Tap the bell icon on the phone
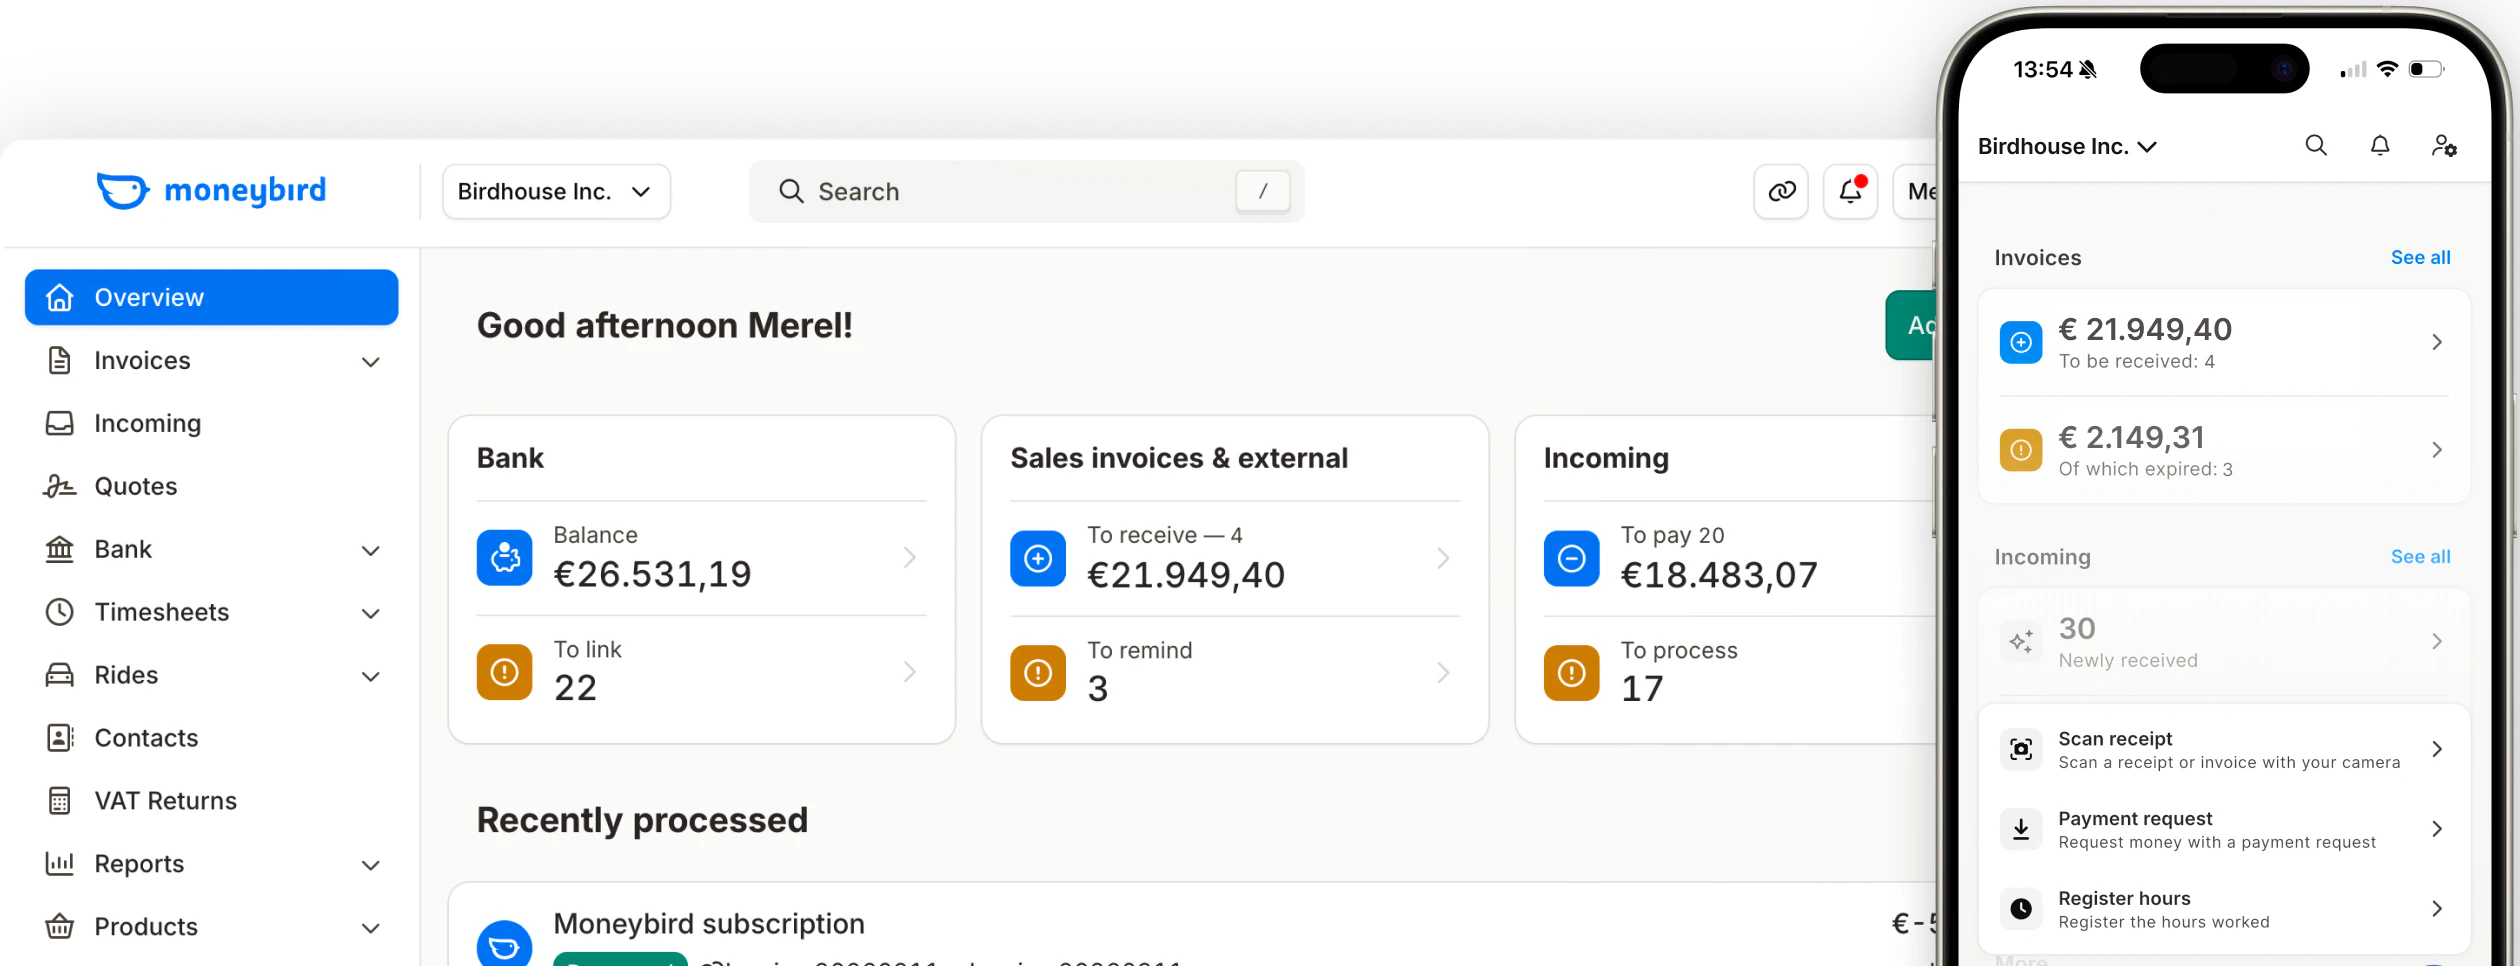The height and width of the screenshot is (966, 2520). (2380, 146)
